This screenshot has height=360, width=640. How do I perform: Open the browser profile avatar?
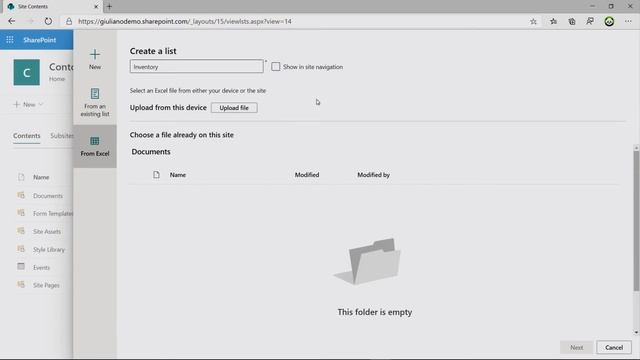click(x=609, y=22)
